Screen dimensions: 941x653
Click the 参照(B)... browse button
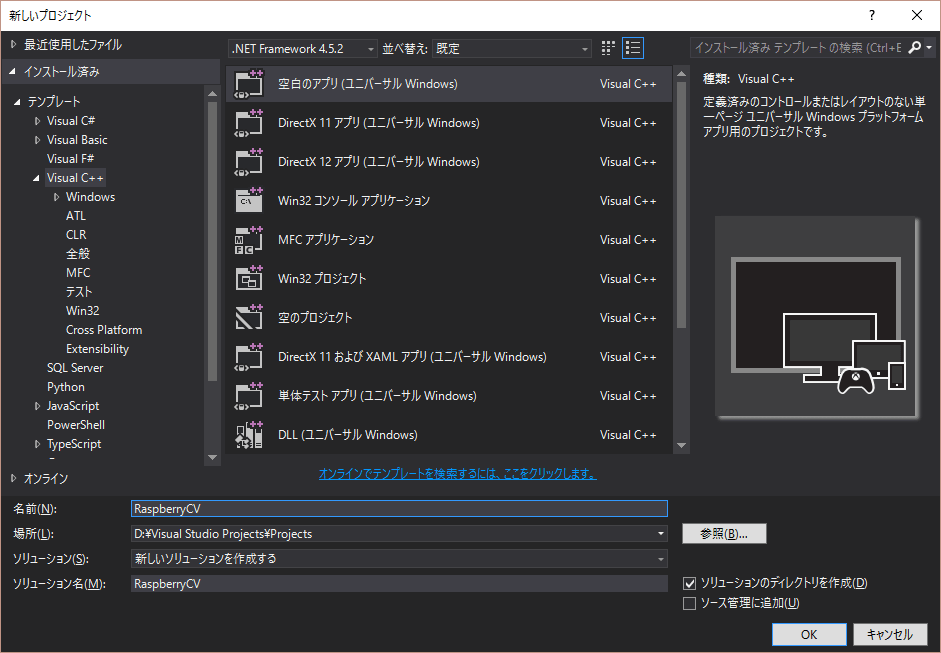coord(724,534)
